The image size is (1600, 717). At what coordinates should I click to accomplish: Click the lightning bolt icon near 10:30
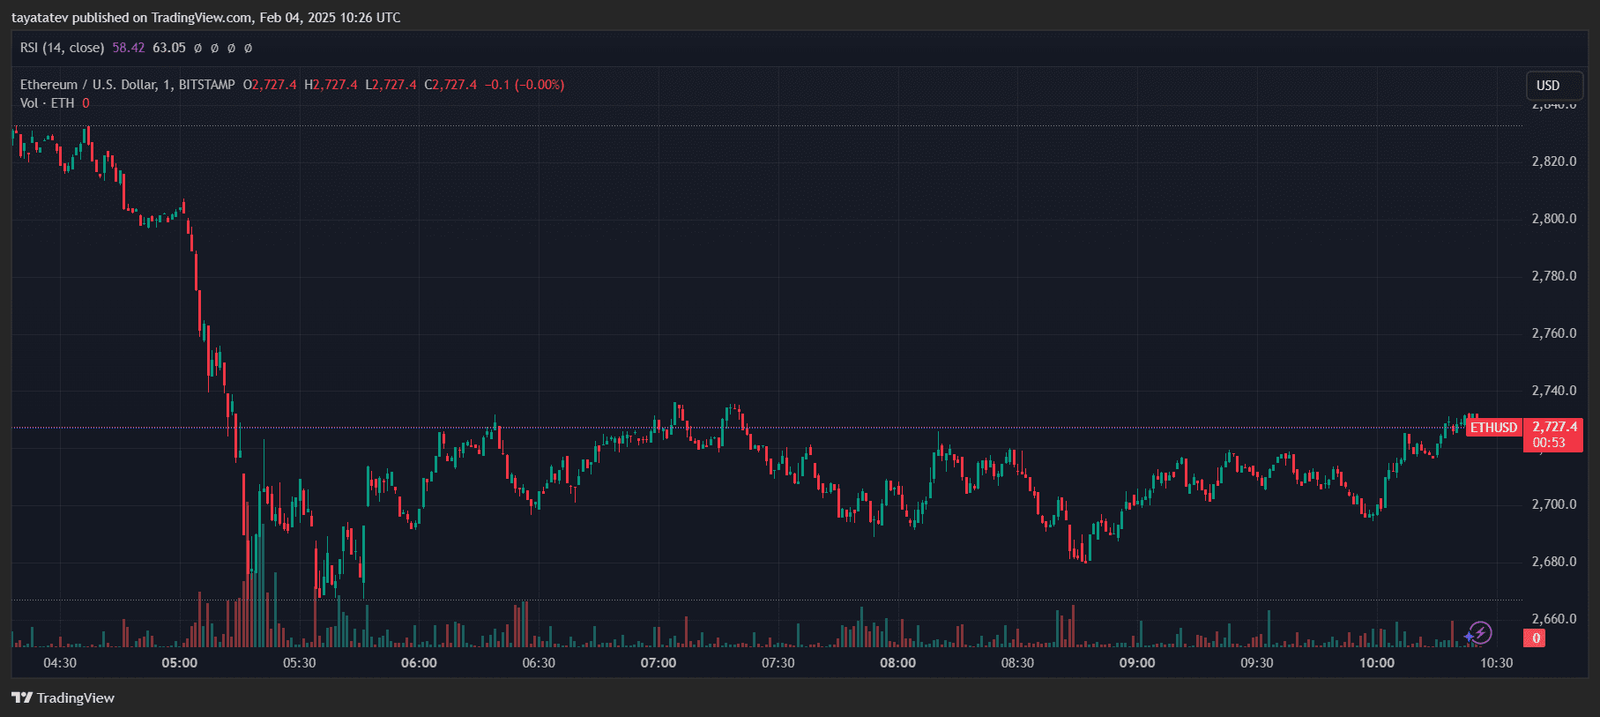(x=1479, y=633)
